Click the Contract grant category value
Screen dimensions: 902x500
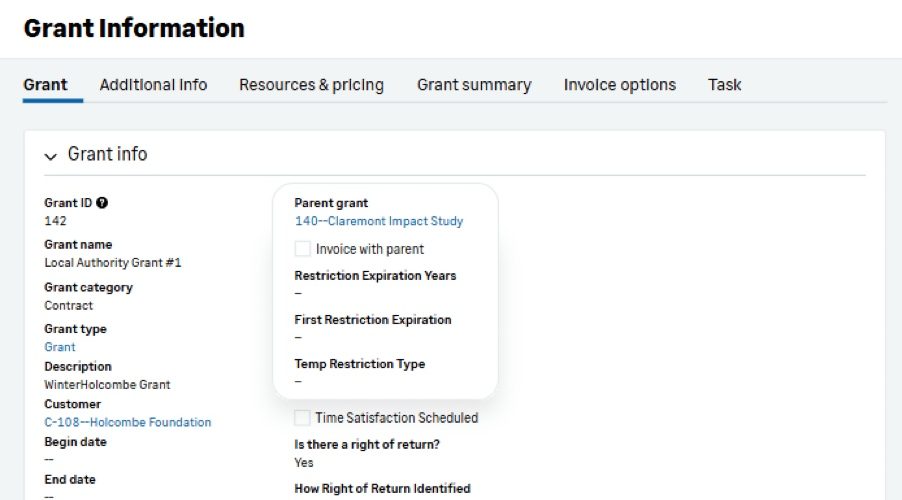coord(68,306)
